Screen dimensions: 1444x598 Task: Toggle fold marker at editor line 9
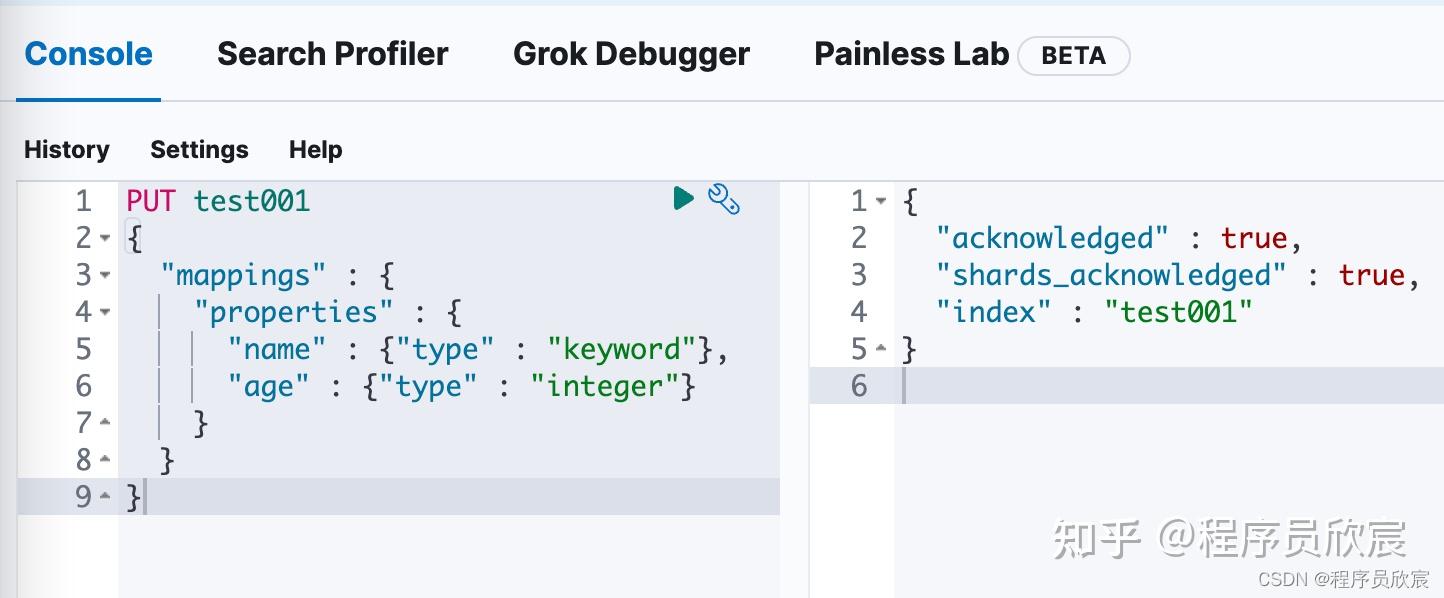point(105,497)
